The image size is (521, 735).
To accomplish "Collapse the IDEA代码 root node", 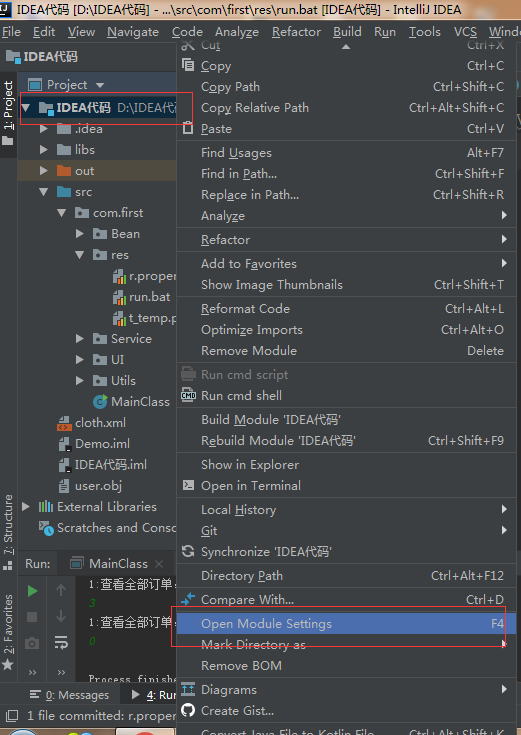I will coord(26,108).
